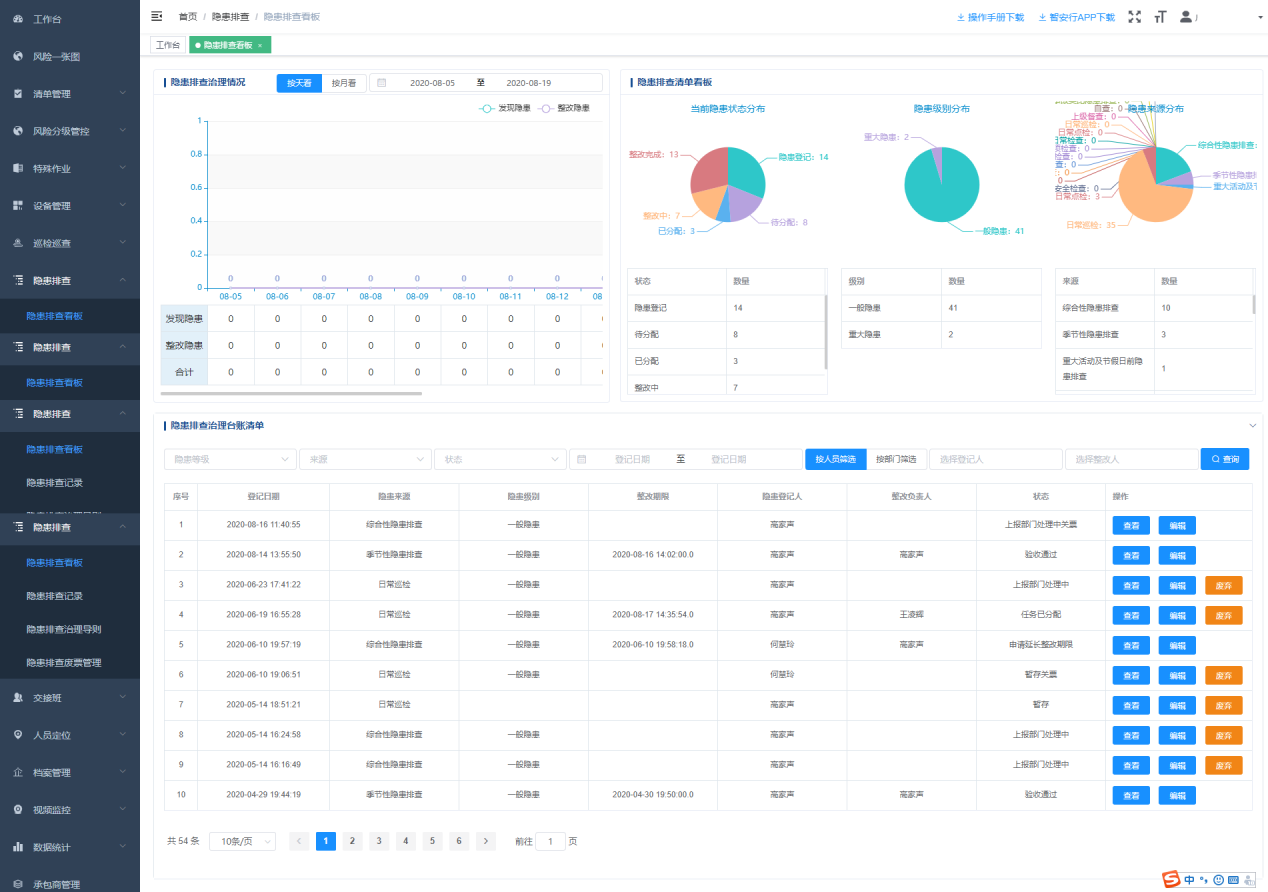Open the 状态 filter dropdown
Screen dimensions: 1268x892
click(500, 459)
